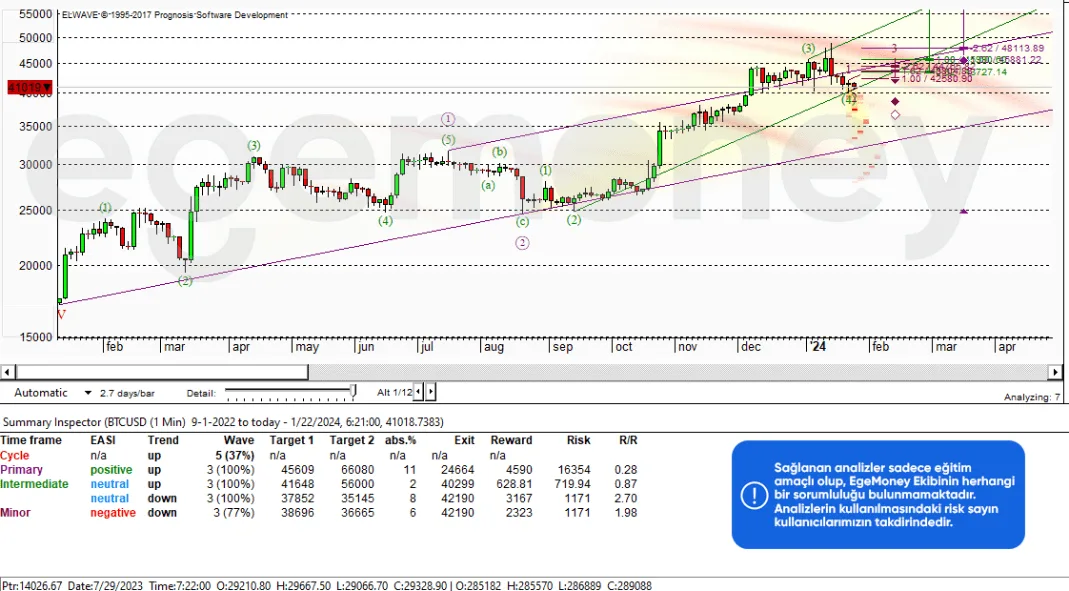Click the R/R column header

628,440
